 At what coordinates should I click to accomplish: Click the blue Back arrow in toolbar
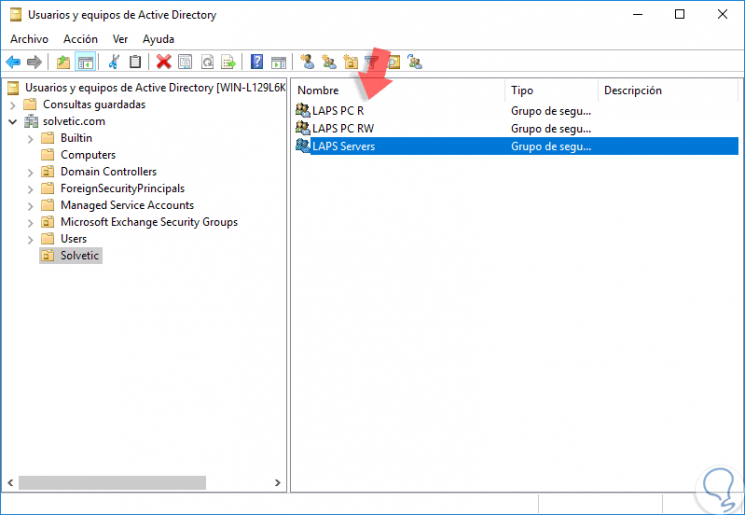[x=13, y=62]
